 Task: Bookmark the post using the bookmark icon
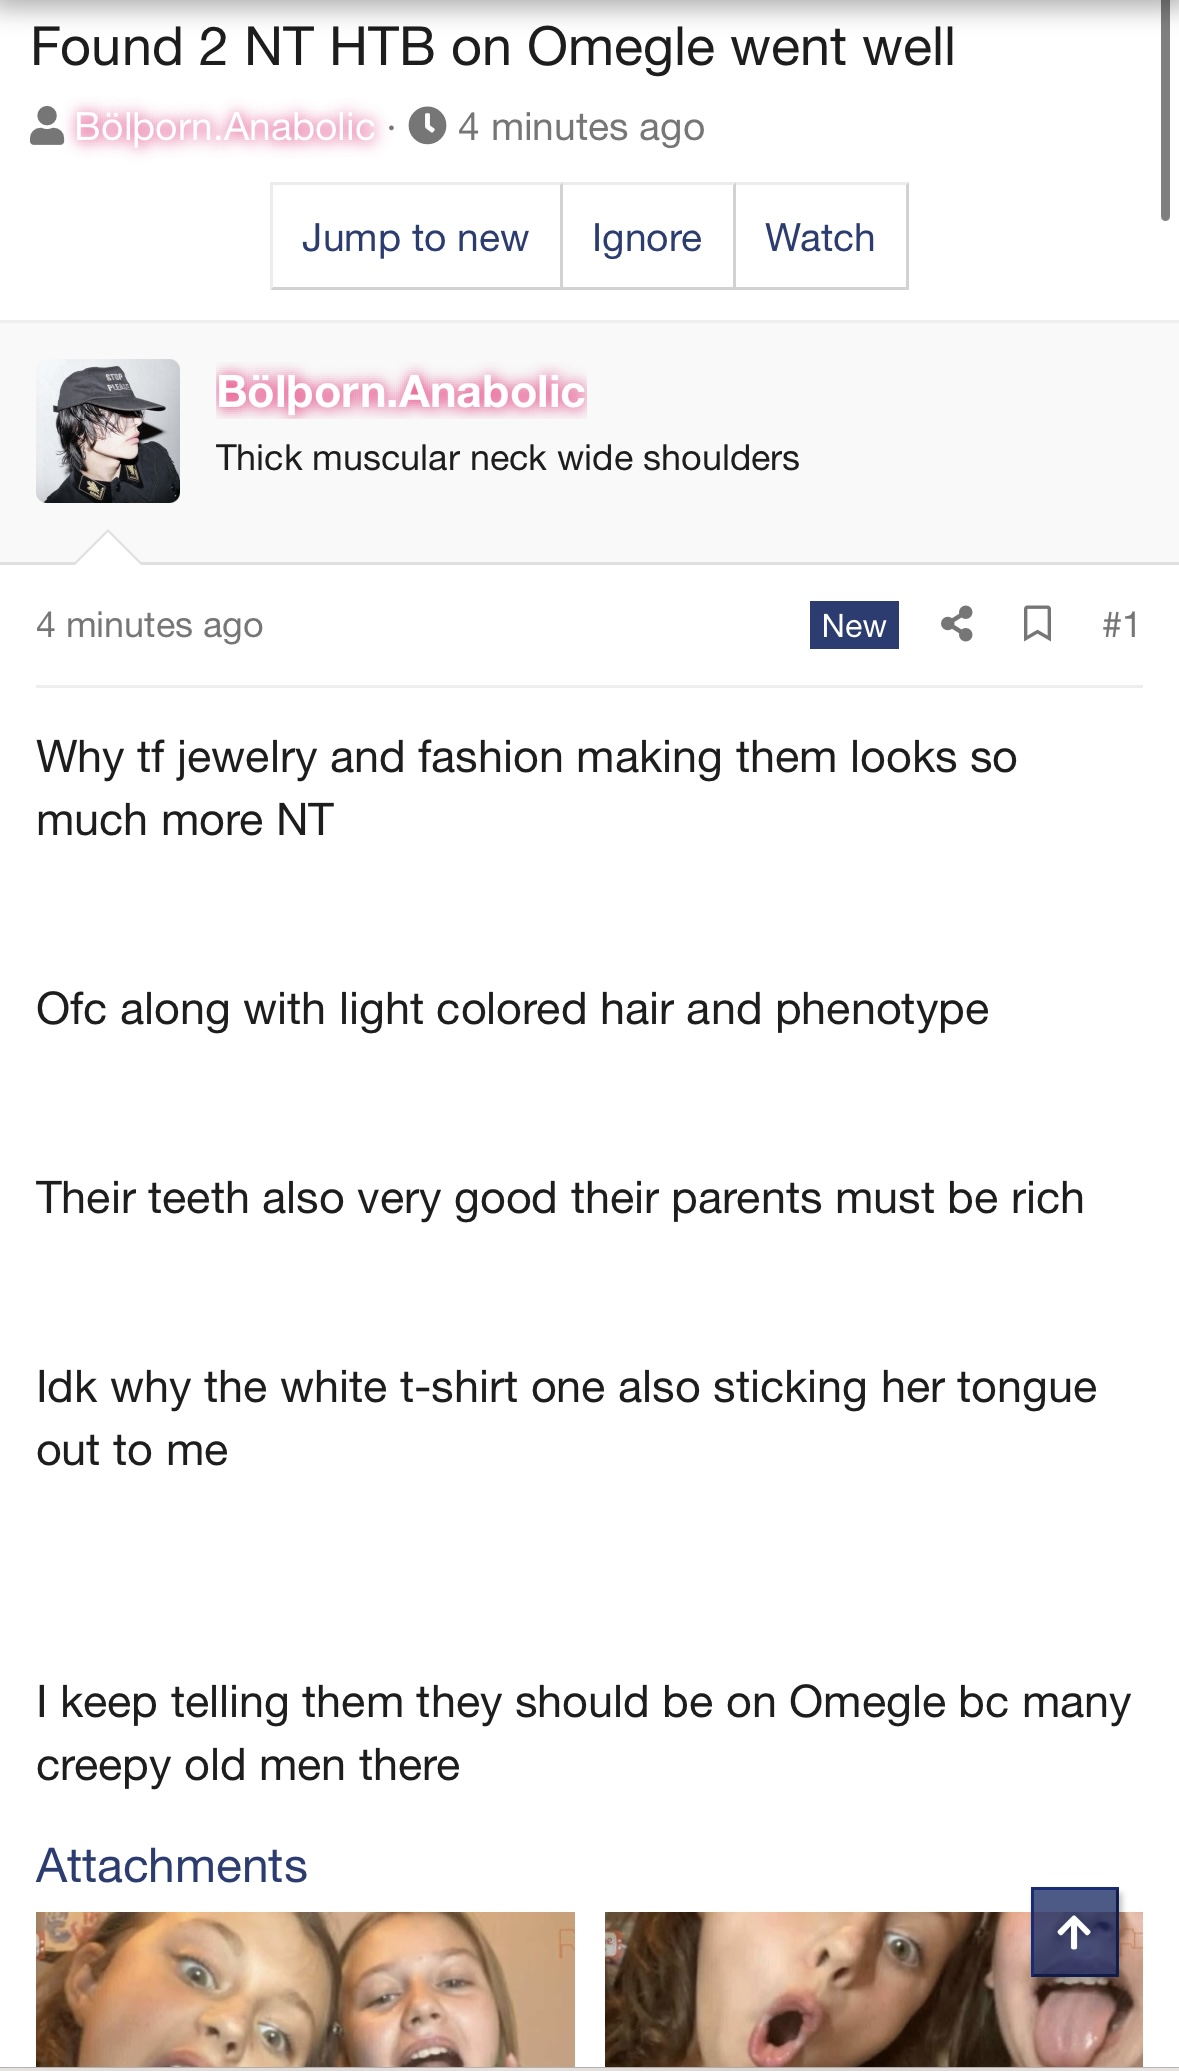point(1037,624)
